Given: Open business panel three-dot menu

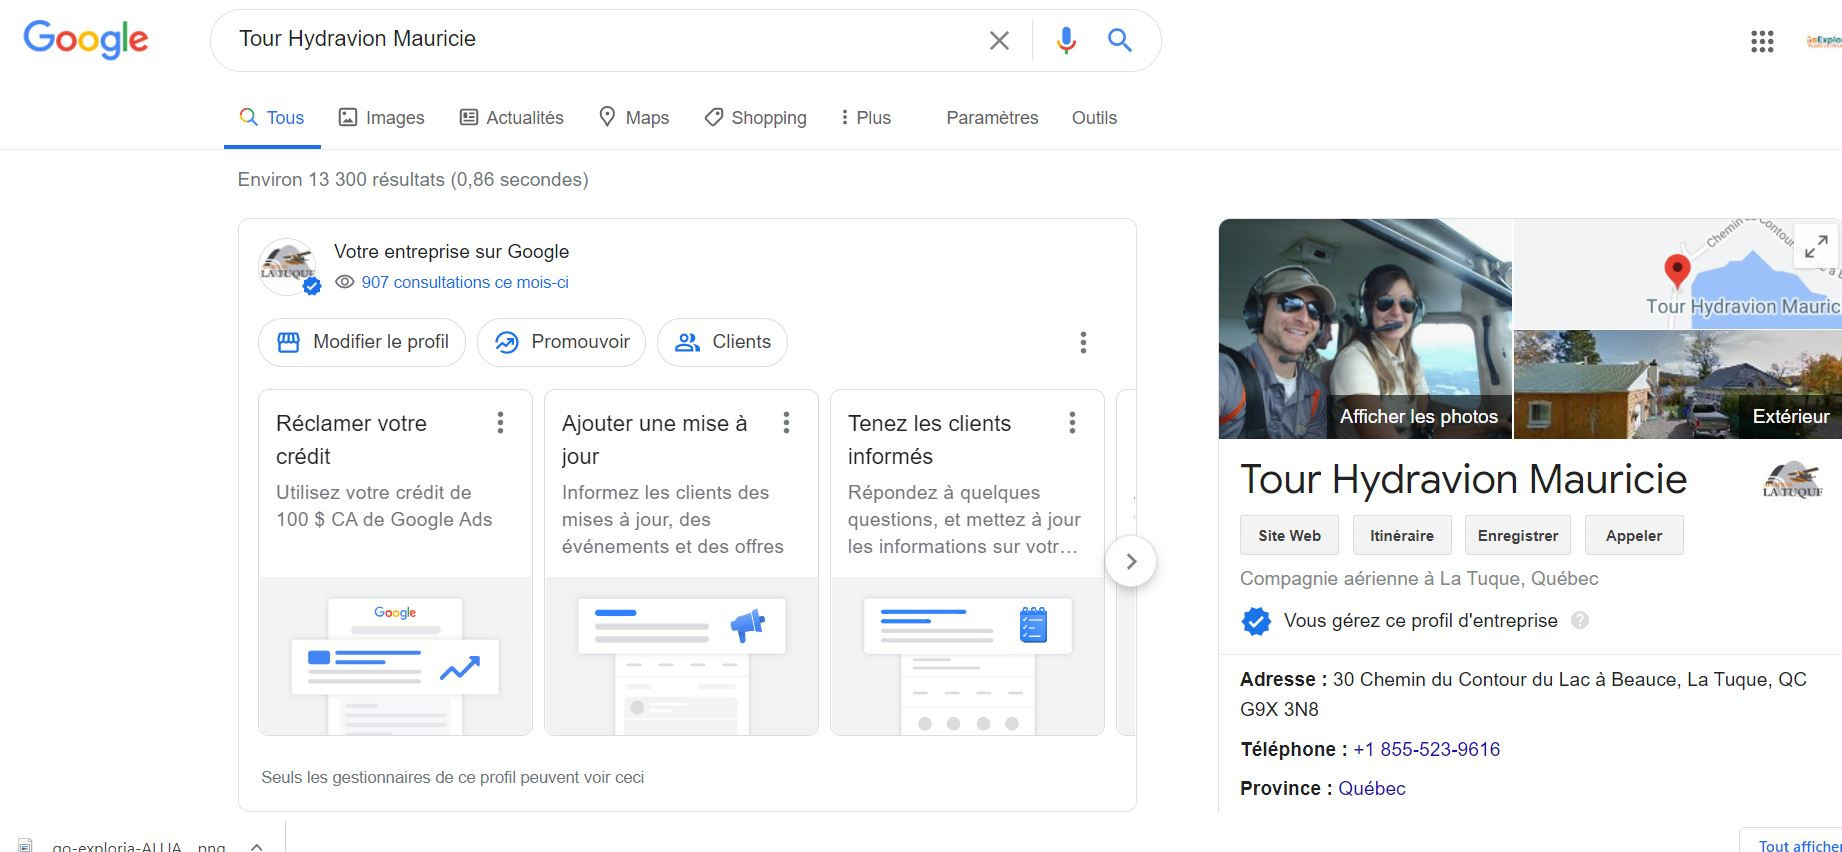Looking at the screenshot, I should coord(1083,343).
